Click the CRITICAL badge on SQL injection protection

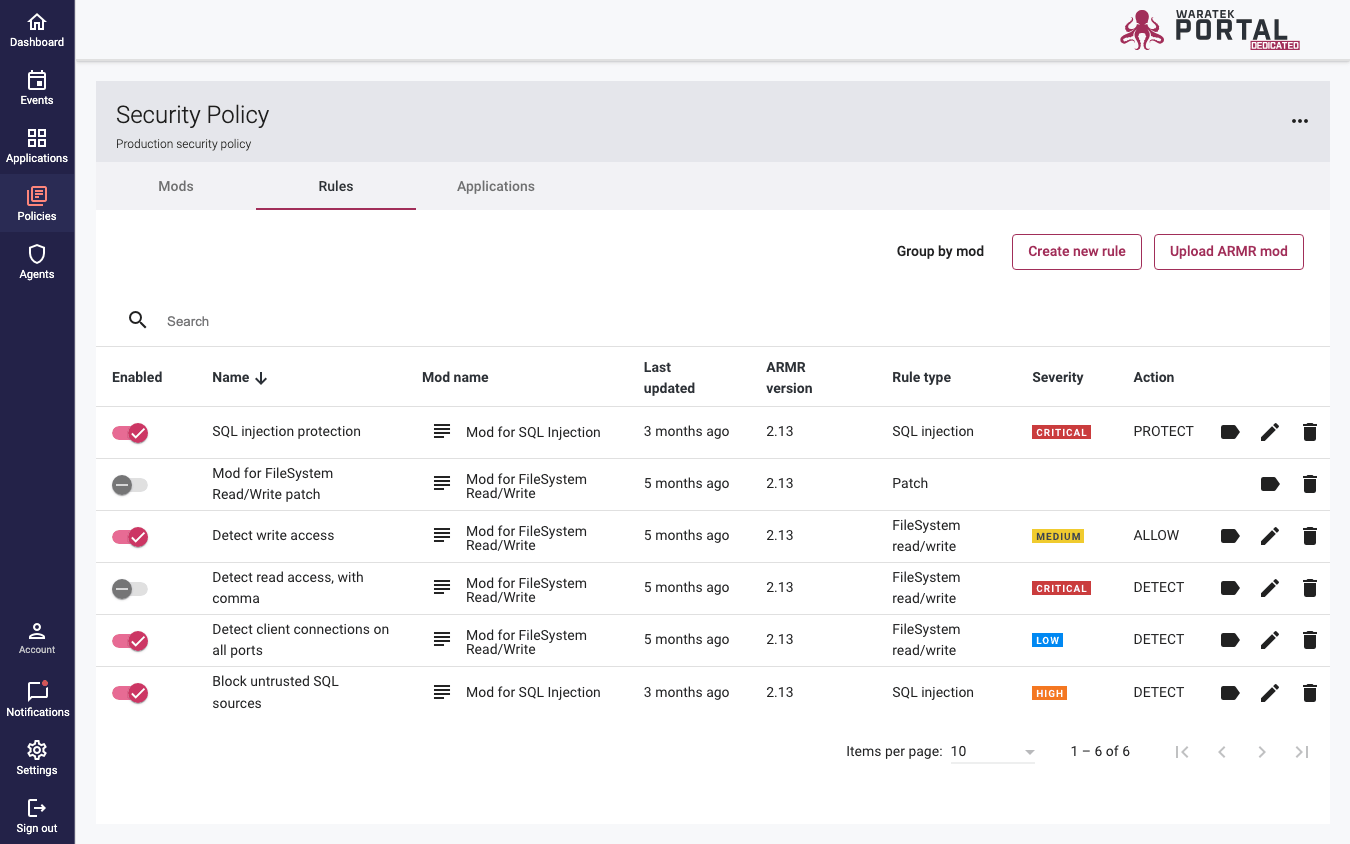point(1061,433)
